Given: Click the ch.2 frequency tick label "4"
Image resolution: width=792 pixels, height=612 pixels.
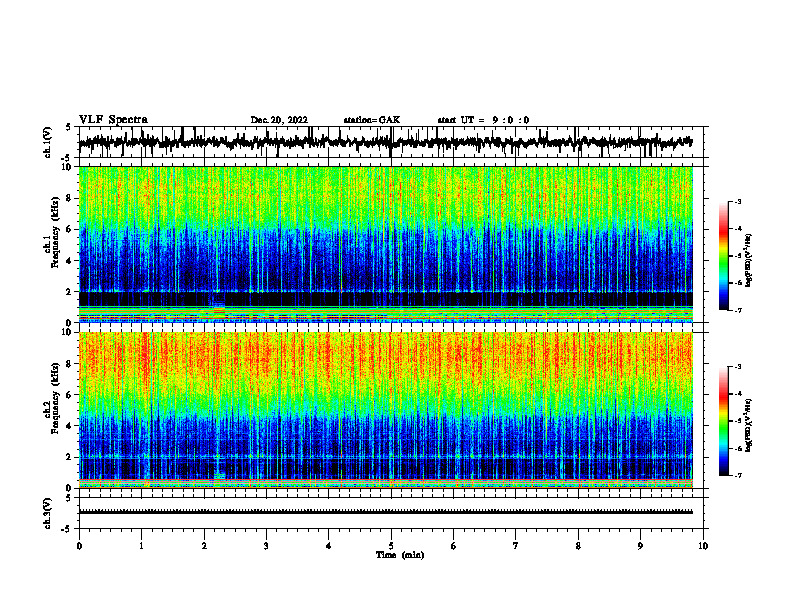Looking at the screenshot, I should 69,426.
